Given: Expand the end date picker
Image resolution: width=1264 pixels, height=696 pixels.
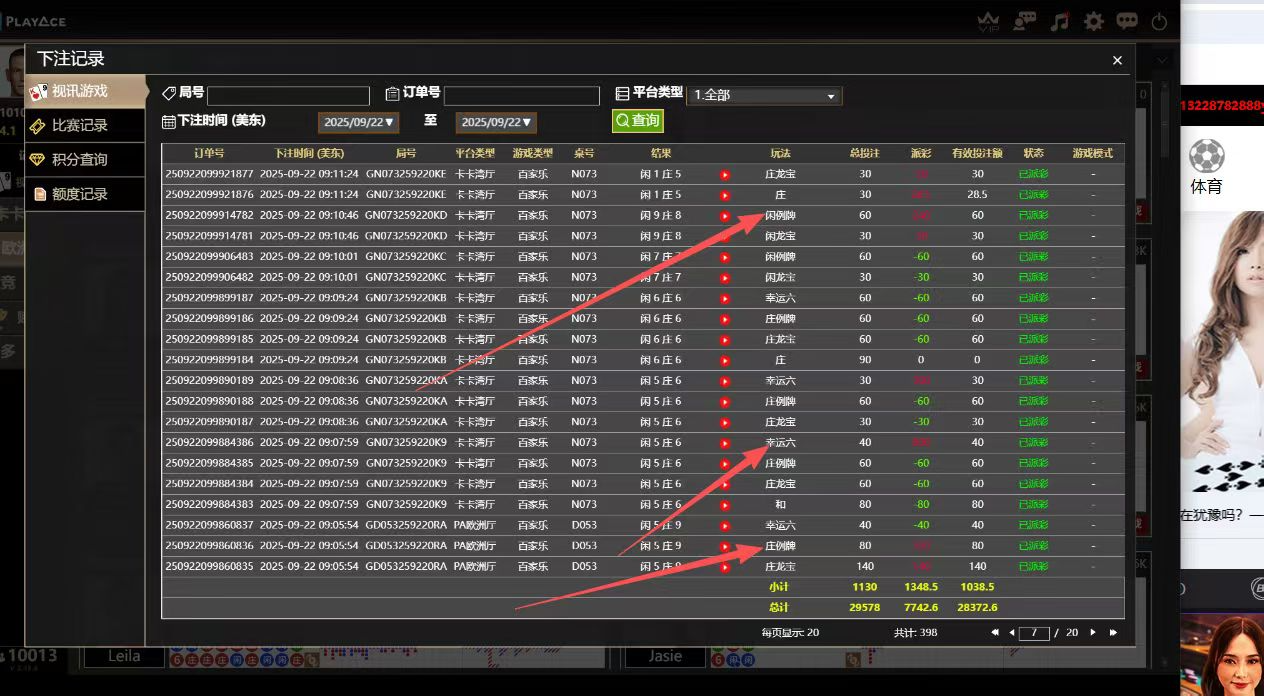Looking at the screenshot, I should [x=497, y=122].
